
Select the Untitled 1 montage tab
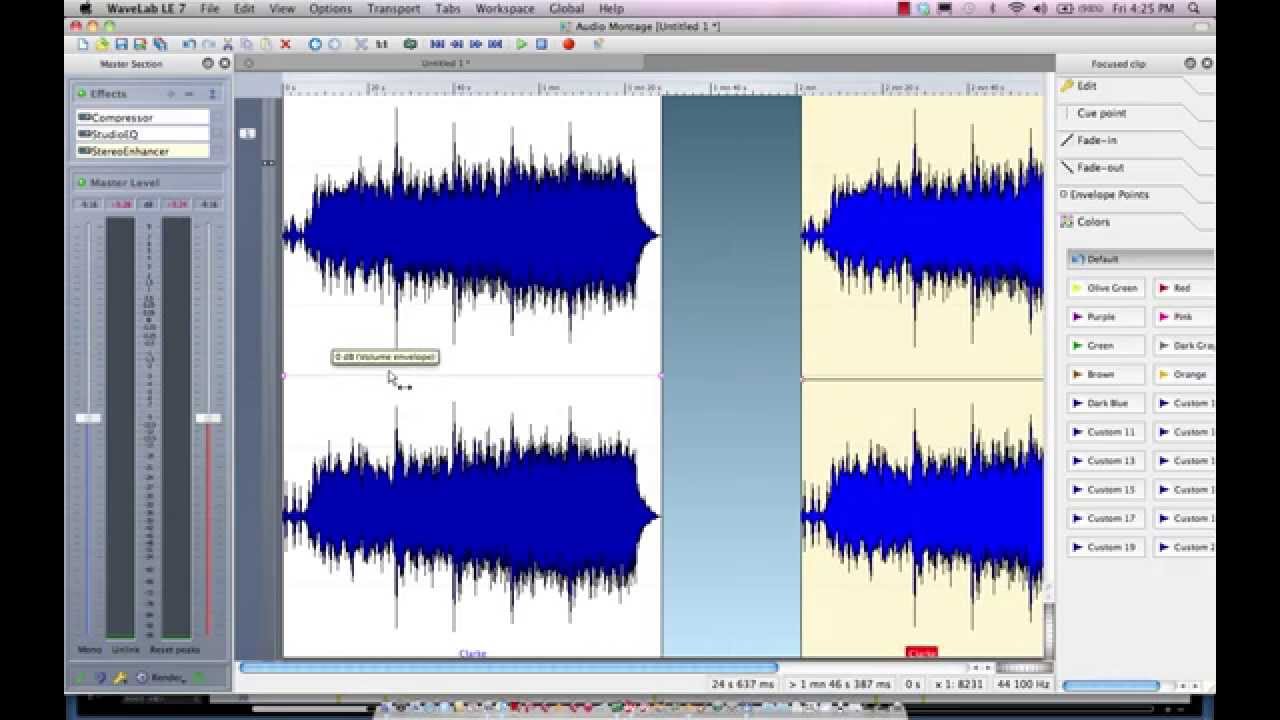[x=445, y=63]
